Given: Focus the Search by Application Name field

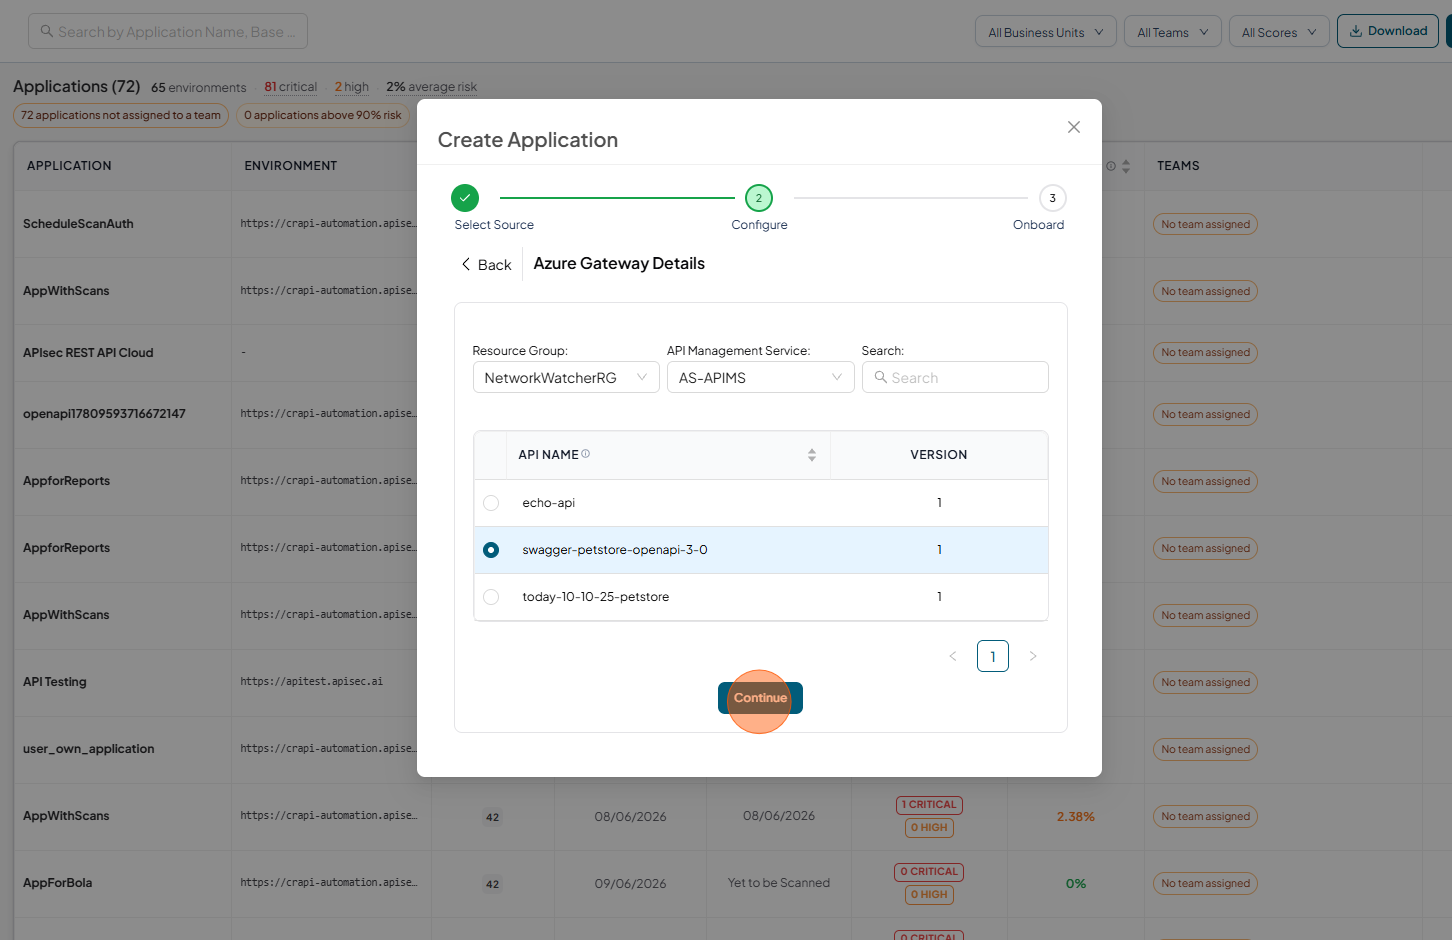Looking at the screenshot, I should point(168,31).
